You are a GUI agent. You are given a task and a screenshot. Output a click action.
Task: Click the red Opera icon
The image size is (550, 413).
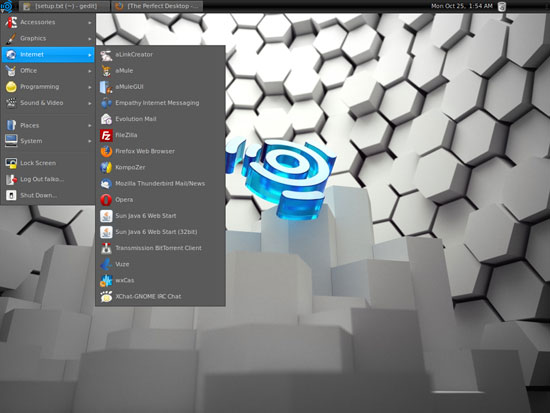106,200
